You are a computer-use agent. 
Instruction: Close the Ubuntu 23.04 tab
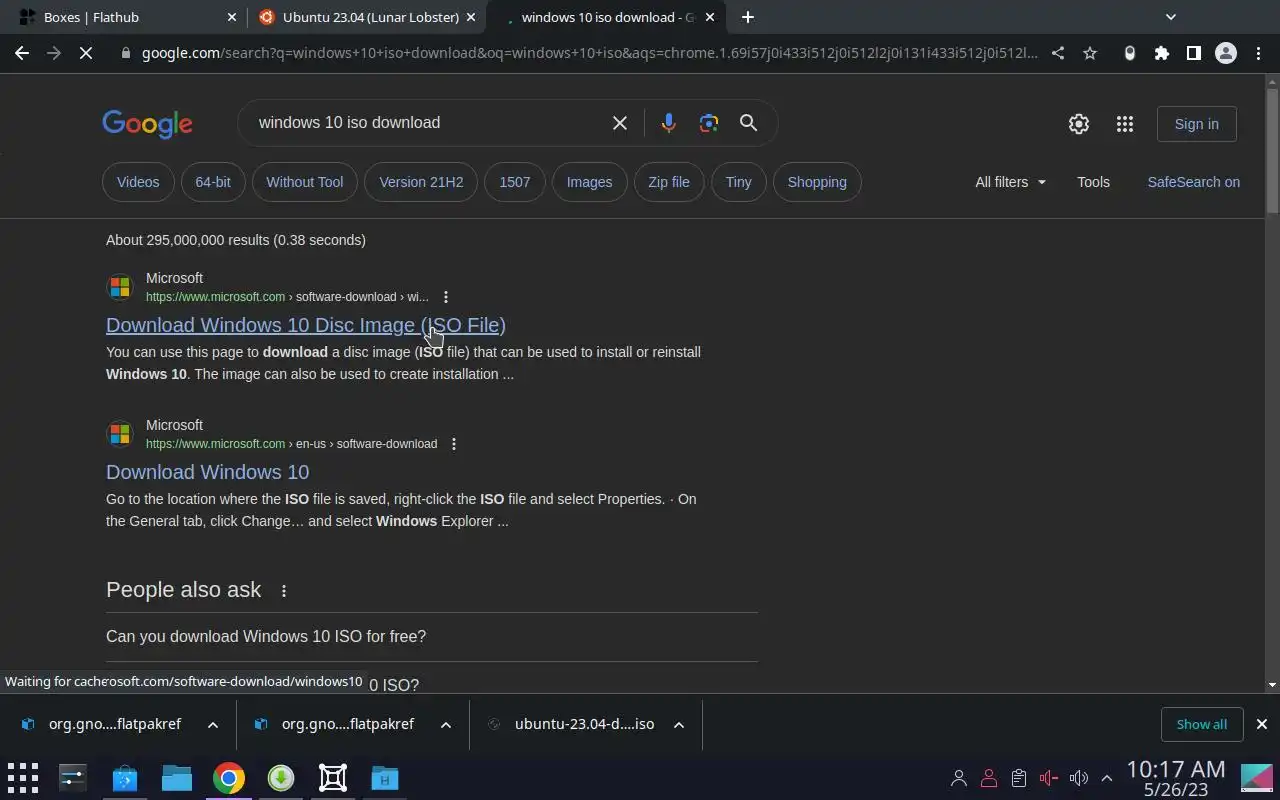(x=472, y=17)
